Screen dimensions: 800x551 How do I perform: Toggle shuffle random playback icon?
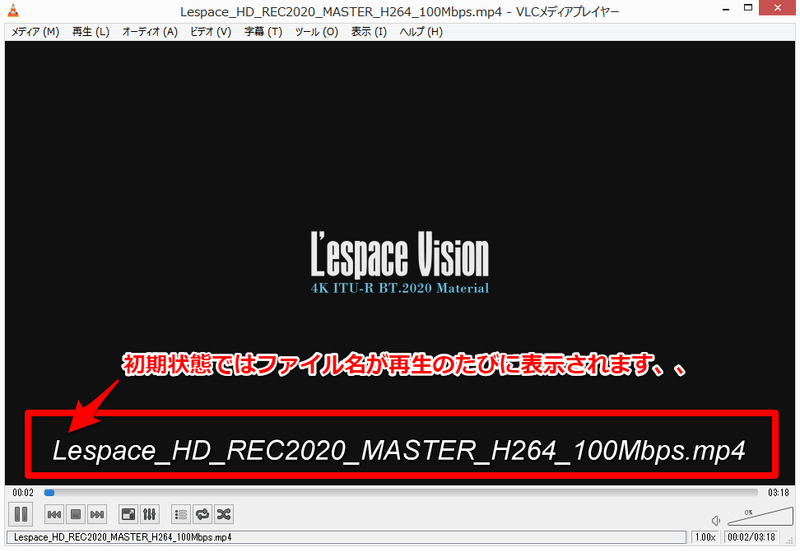click(x=224, y=514)
